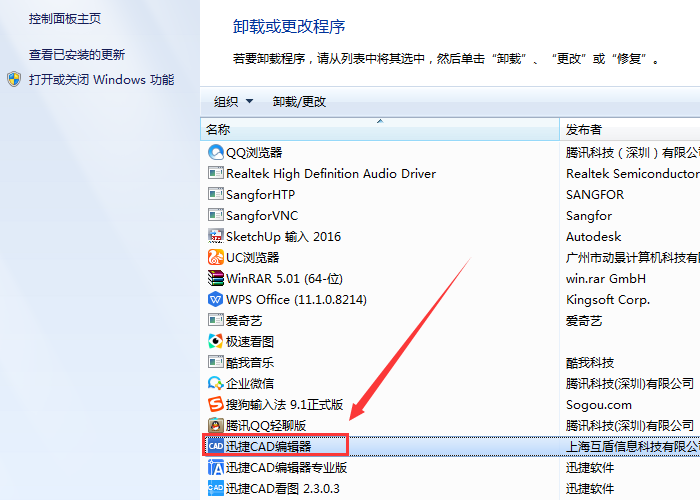Select Realtek High Definition Audio Driver entry
This screenshot has height=500, width=700.
(331, 174)
